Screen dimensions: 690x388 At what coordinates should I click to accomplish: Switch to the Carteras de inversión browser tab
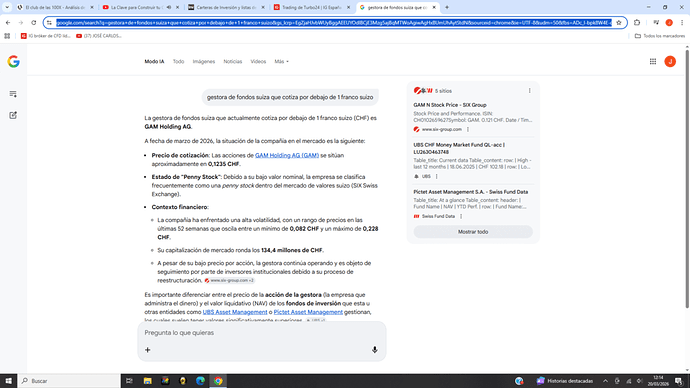click(x=227, y=7)
